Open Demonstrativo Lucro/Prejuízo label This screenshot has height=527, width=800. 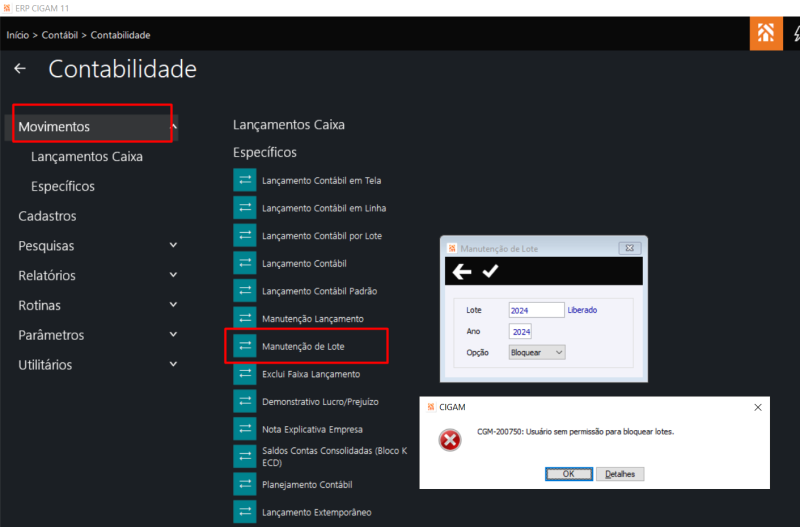pyautogui.click(x=320, y=401)
